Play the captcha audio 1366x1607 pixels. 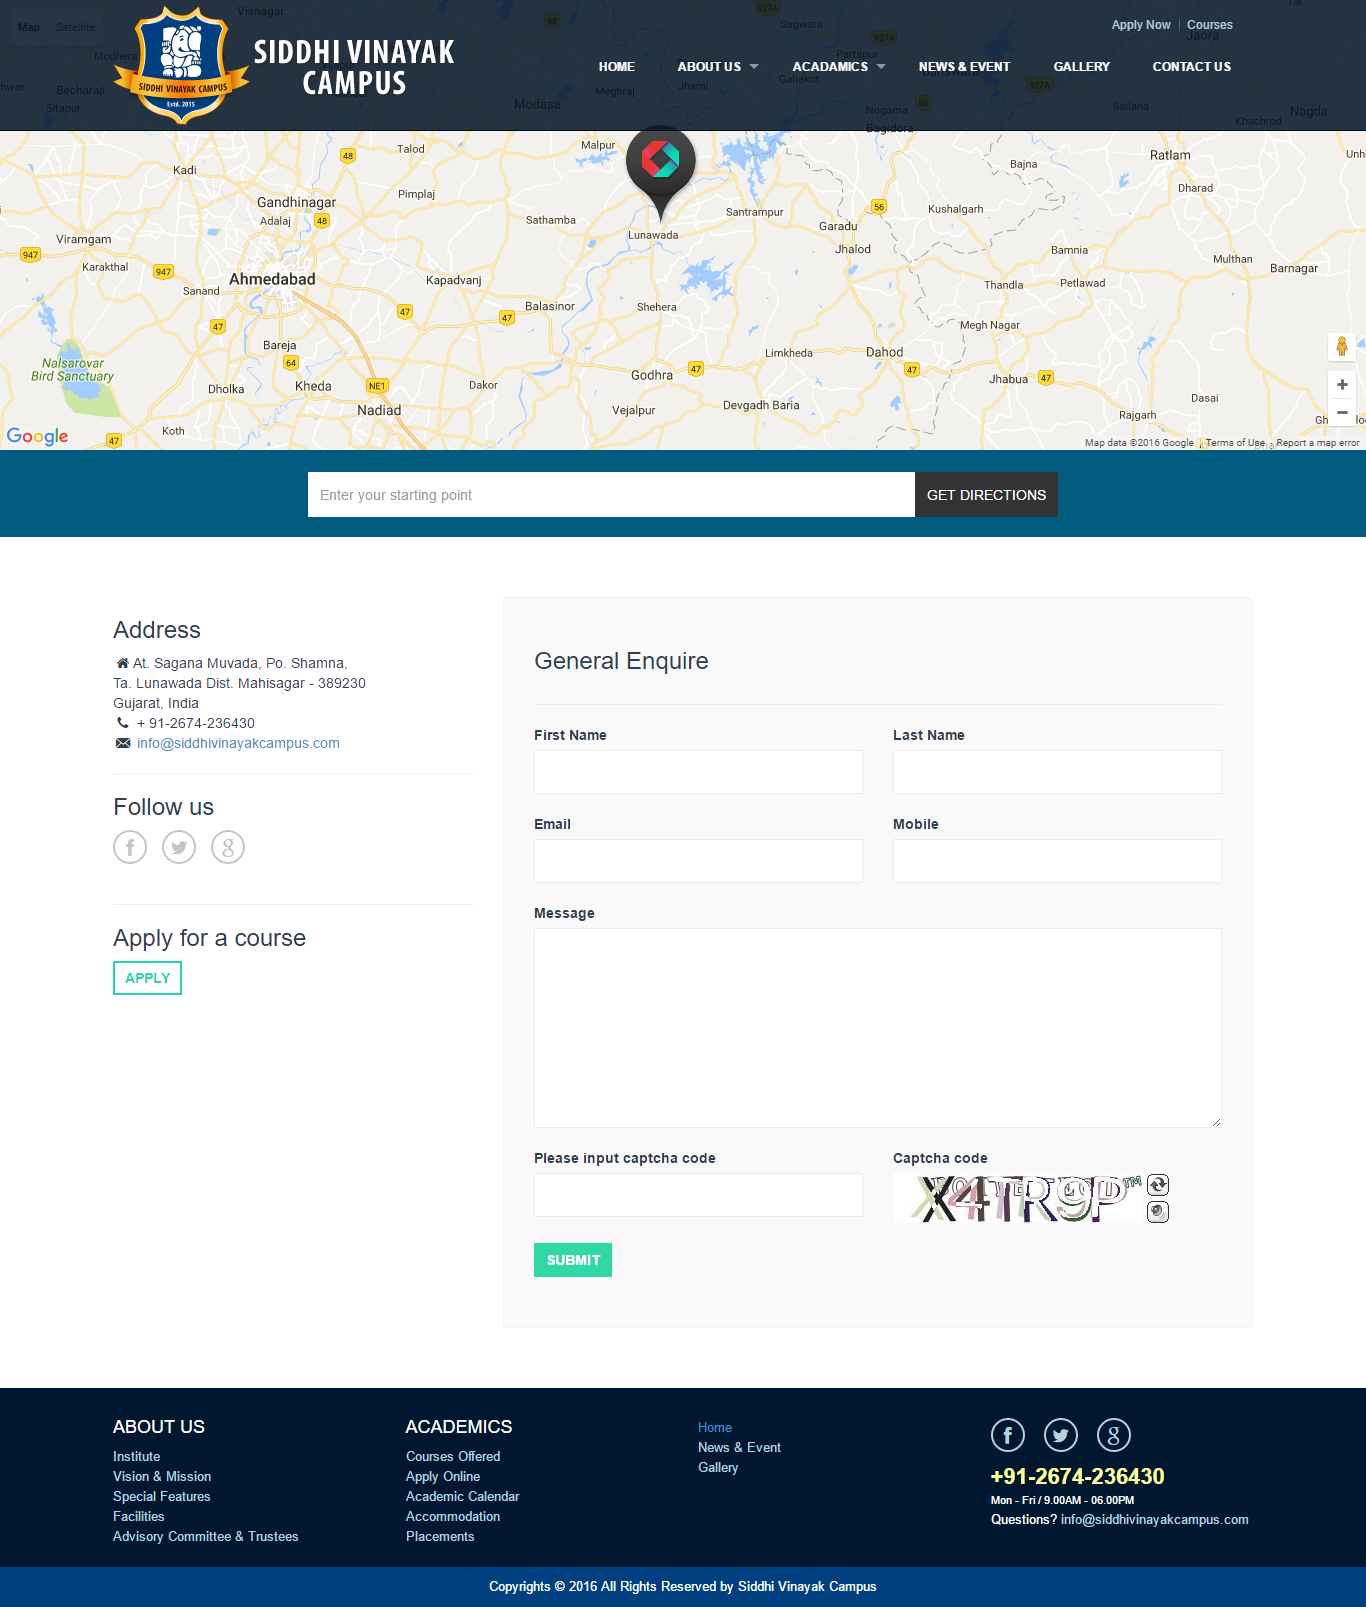point(1158,1212)
